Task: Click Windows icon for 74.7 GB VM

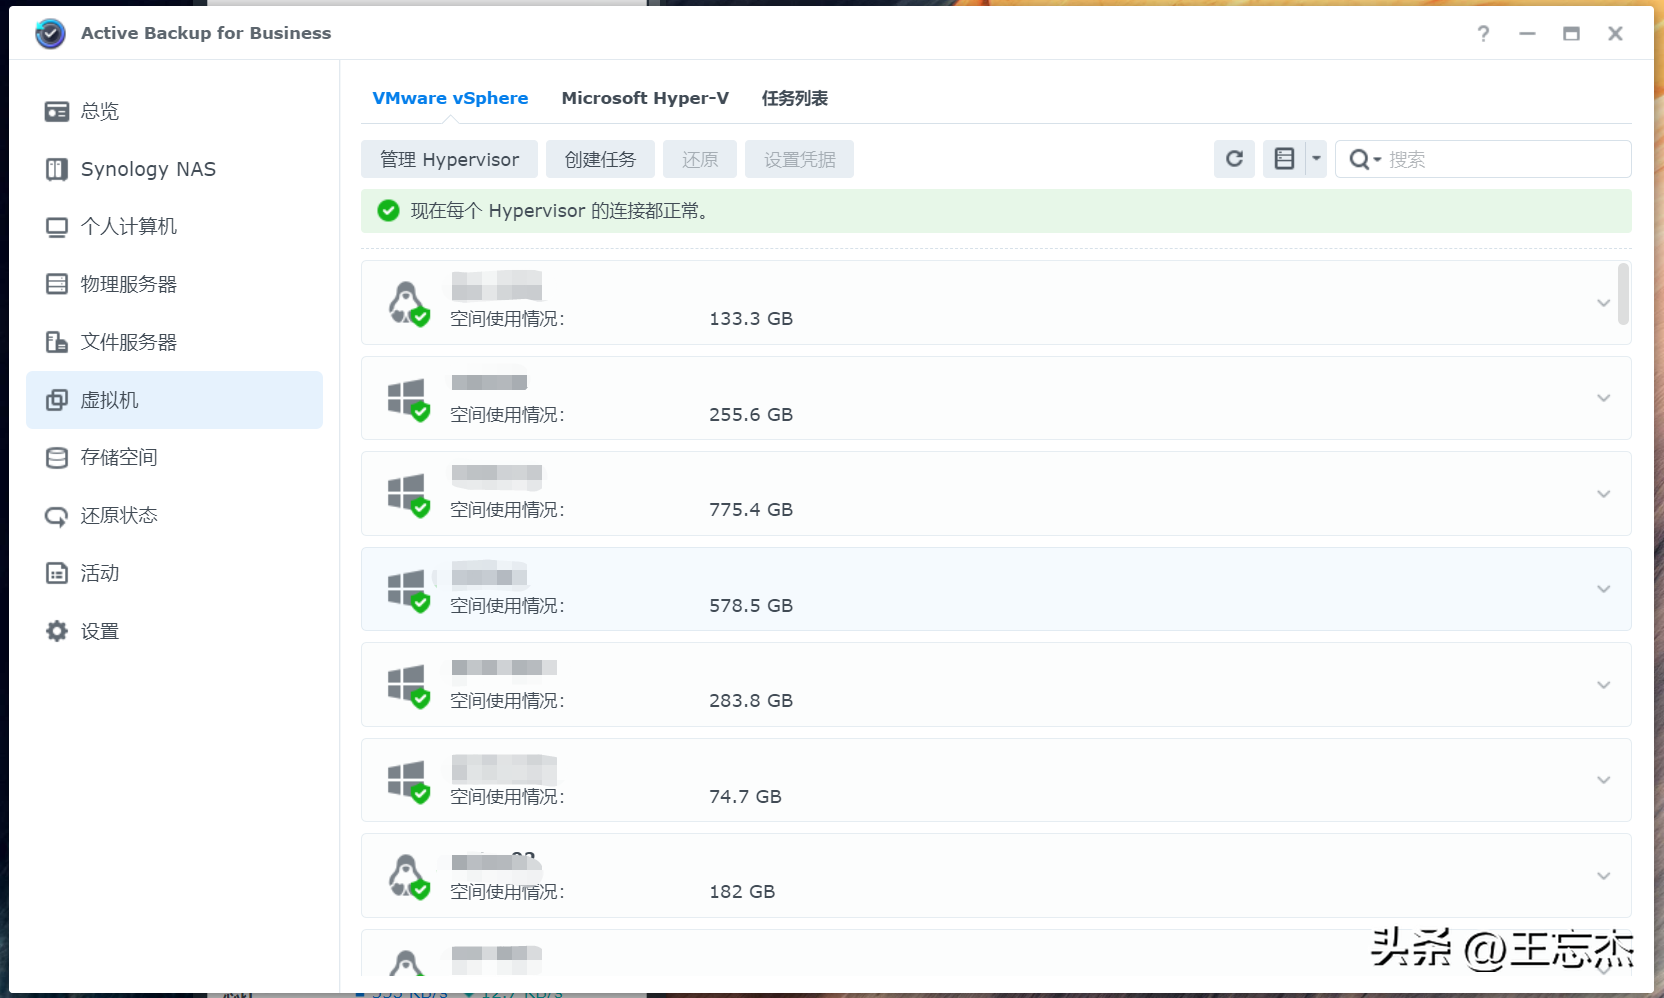Action: [x=408, y=781]
